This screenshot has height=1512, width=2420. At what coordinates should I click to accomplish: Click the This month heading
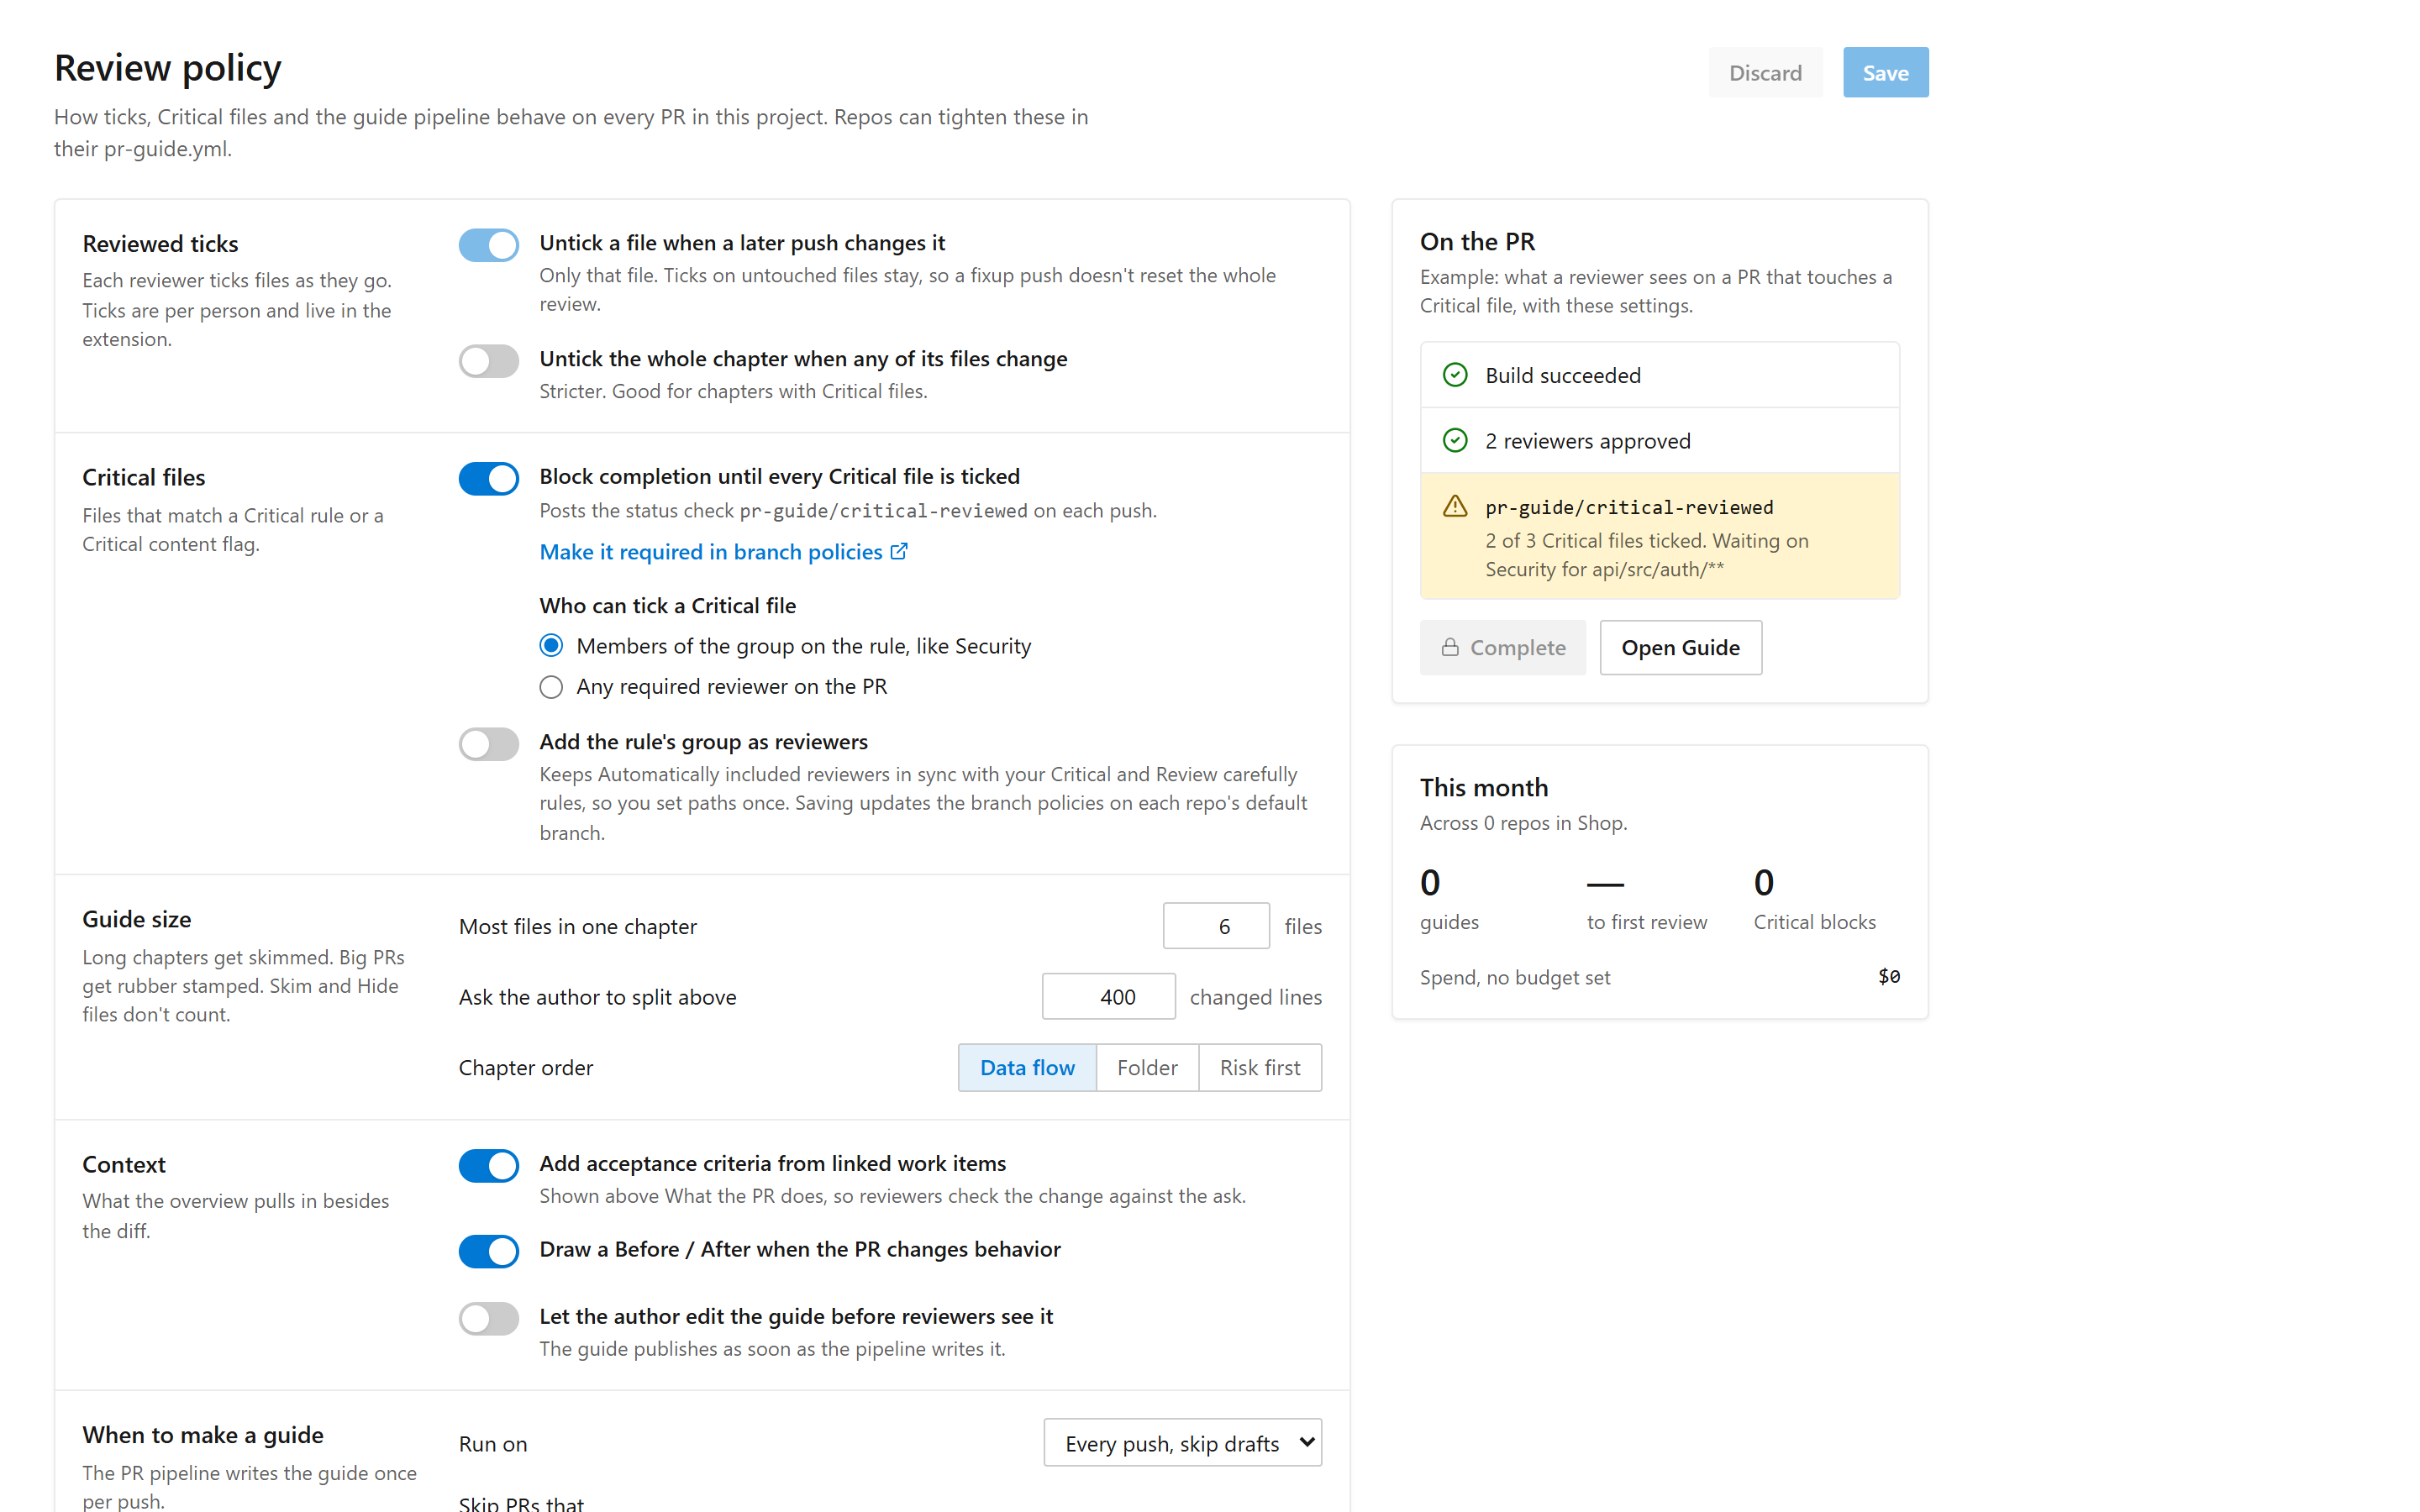point(1483,788)
